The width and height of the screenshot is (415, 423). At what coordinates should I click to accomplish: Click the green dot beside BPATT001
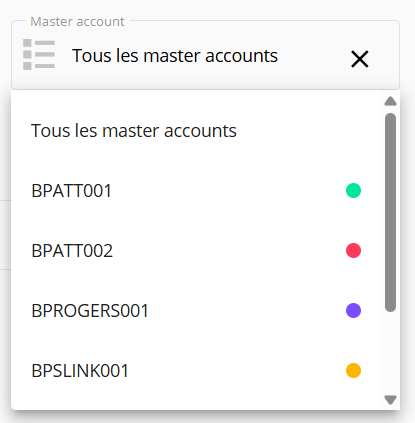pyautogui.click(x=353, y=190)
